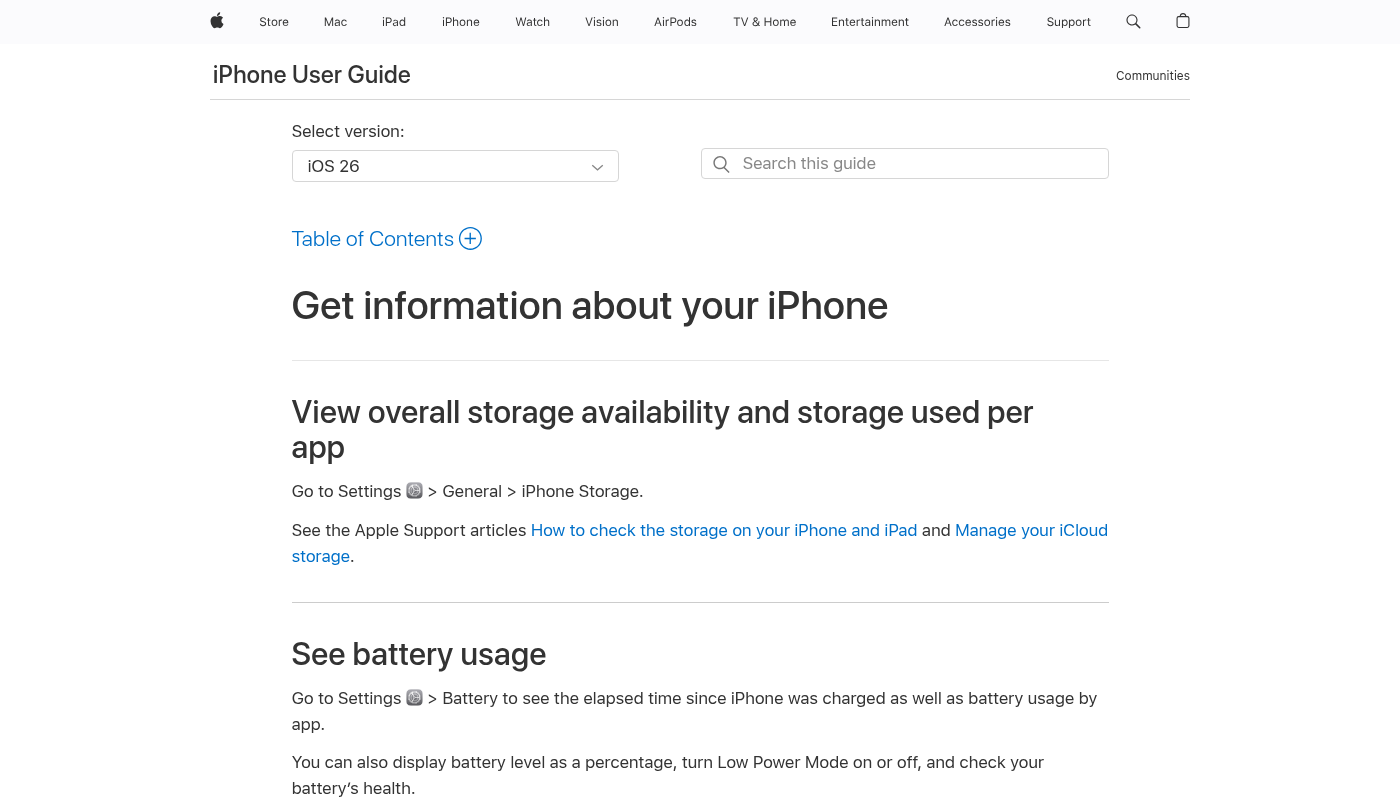1400x800 pixels.
Task: Open the iPhone menu item
Action: (461, 22)
